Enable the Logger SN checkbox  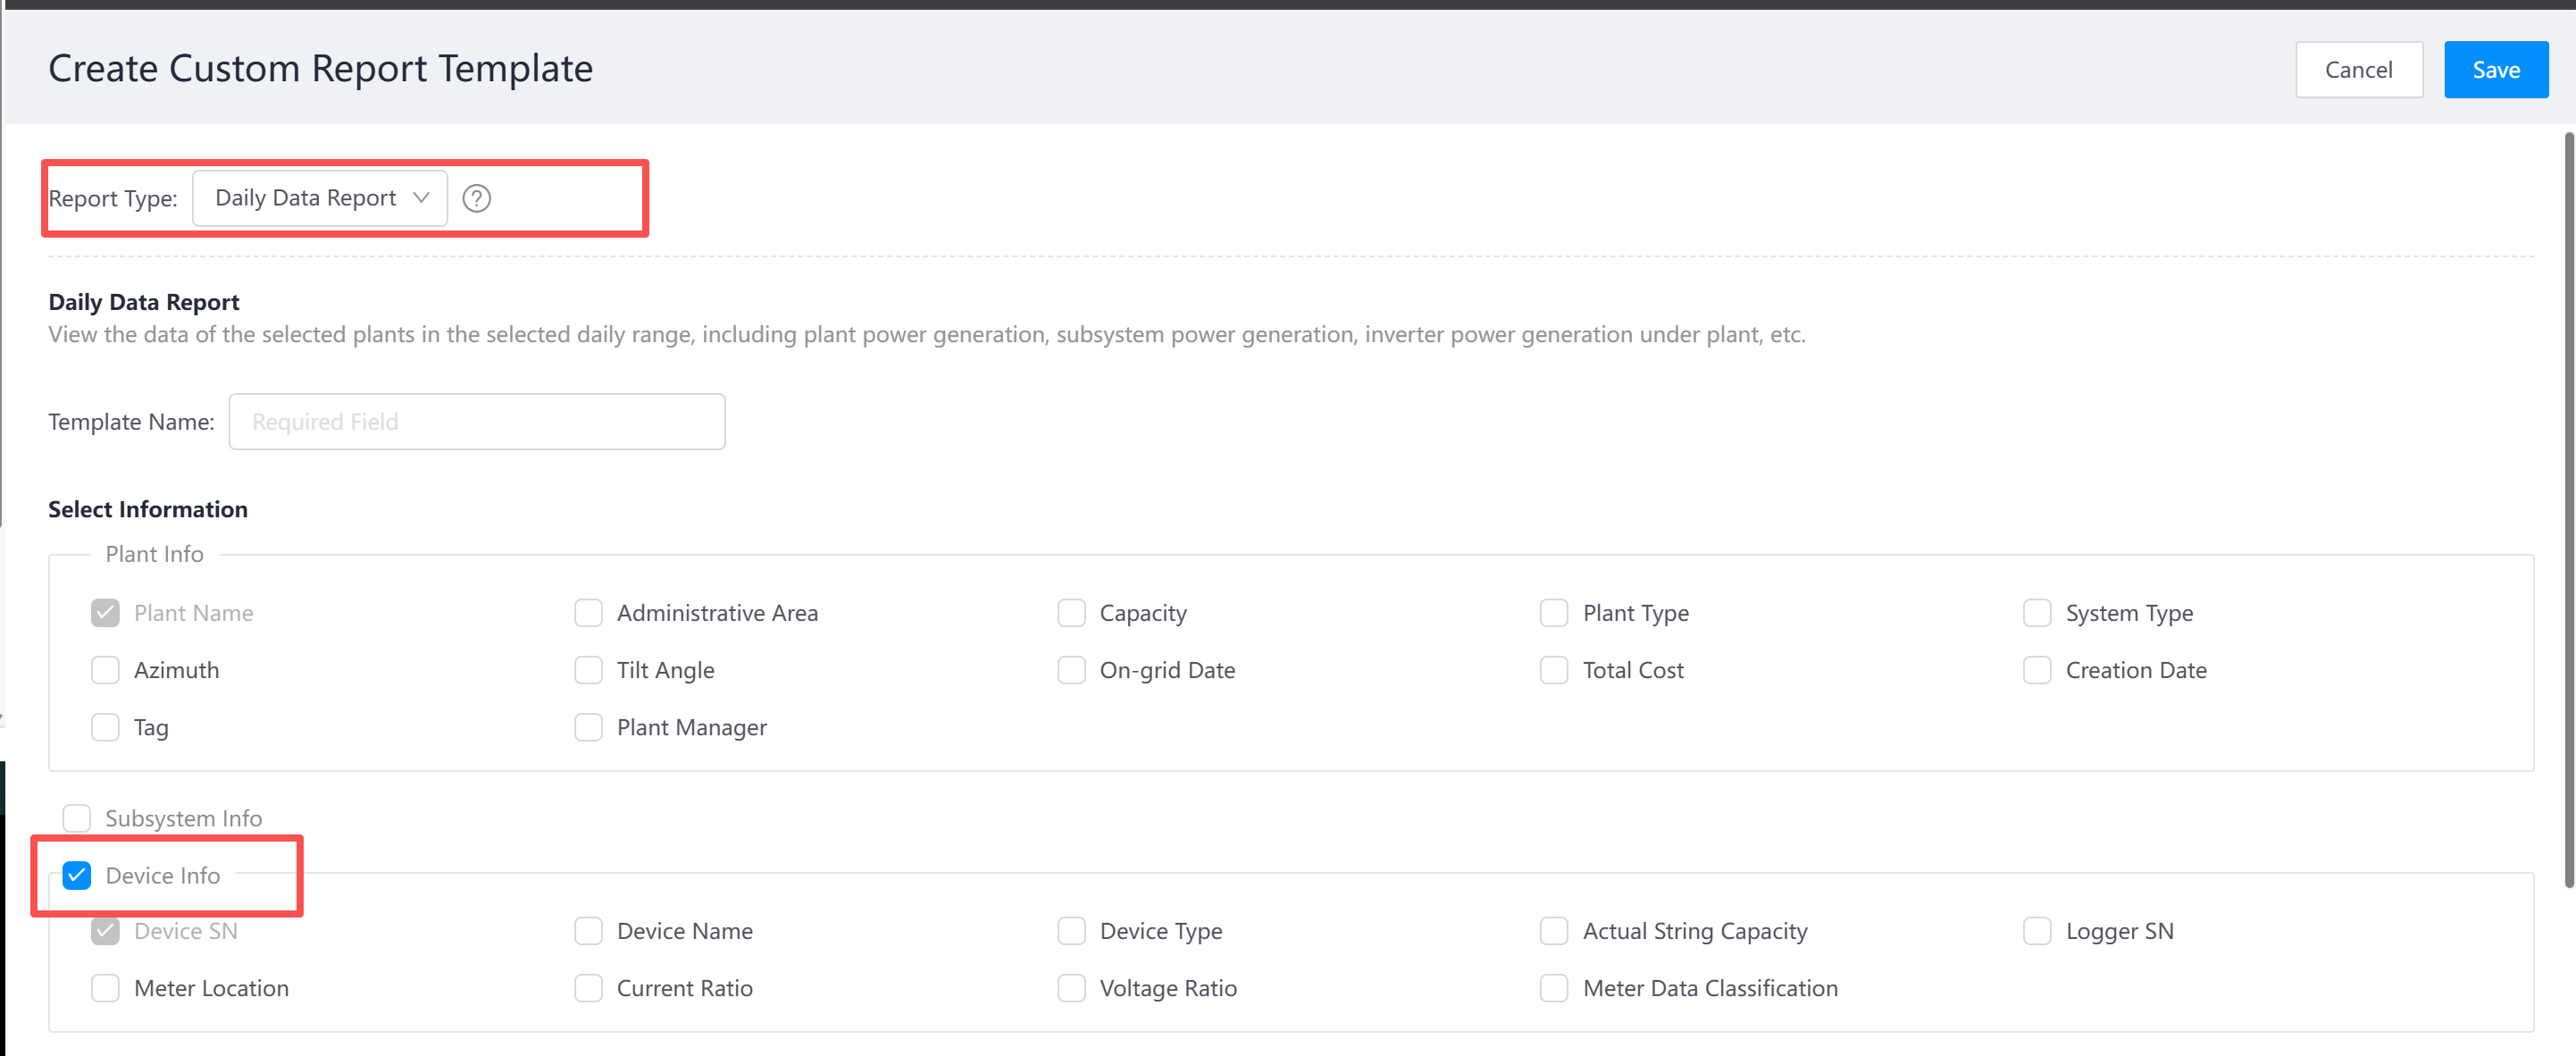click(2036, 931)
